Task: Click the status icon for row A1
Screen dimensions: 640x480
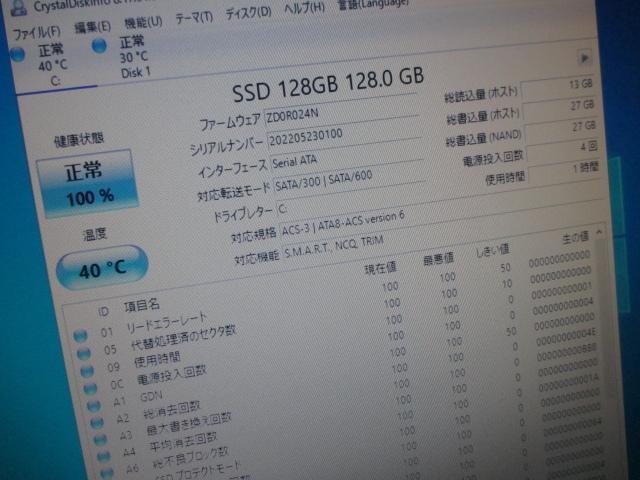Action: 93,406
